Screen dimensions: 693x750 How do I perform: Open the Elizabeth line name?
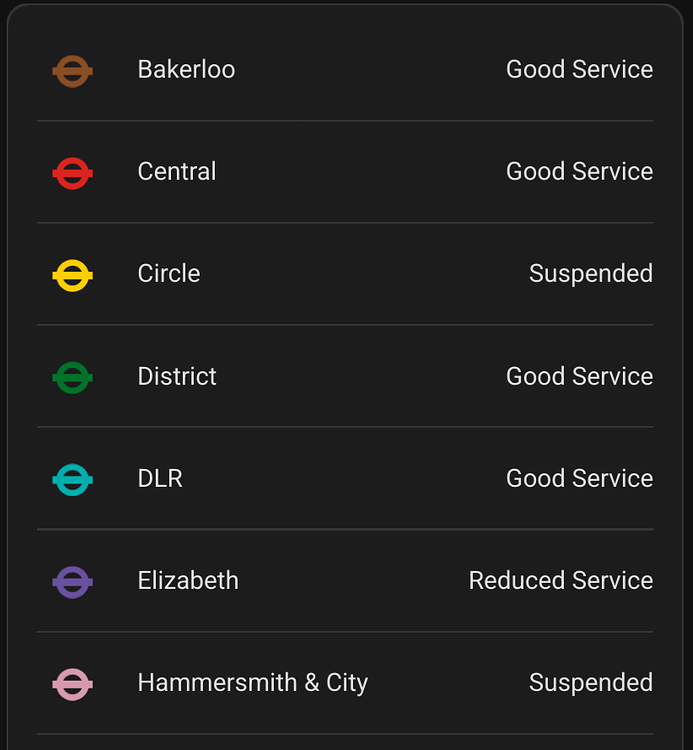tap(188, 580)
